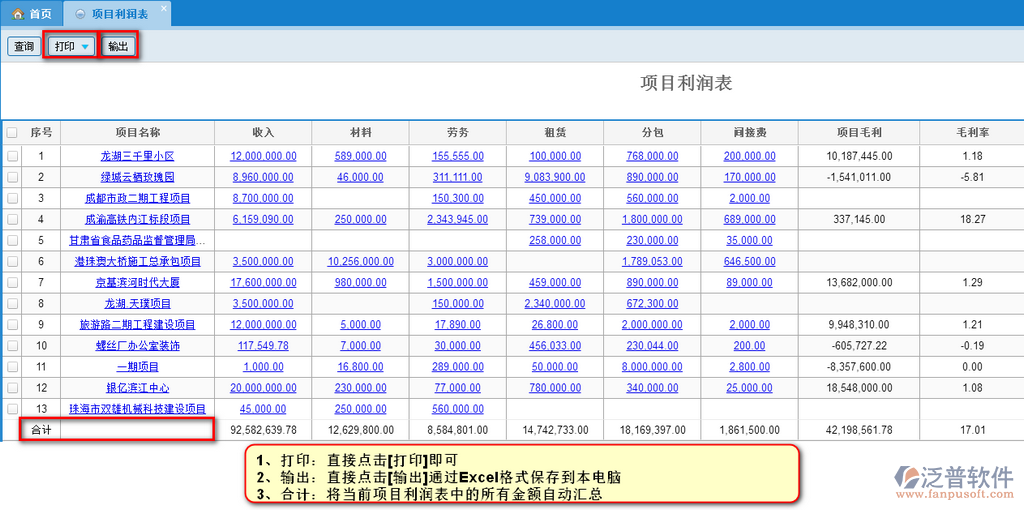
Task: Click income 17,600,000.00 for 京基滨河时代大厦
Action: 263,282
